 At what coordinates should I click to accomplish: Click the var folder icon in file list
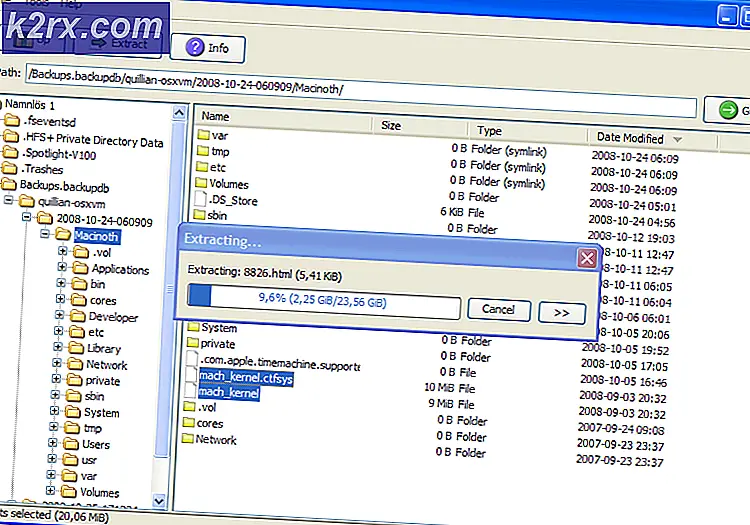203,134
